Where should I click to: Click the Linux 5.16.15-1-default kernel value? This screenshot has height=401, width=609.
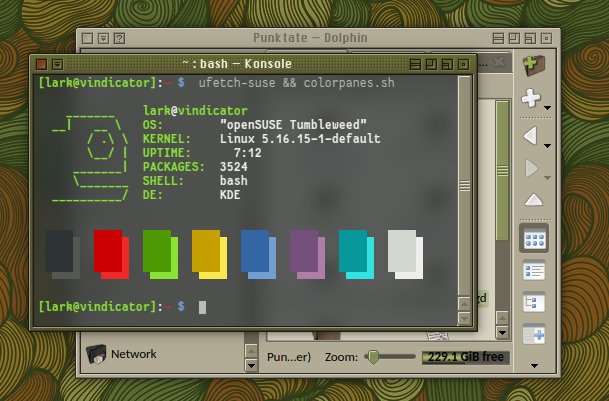pos(300,139)
